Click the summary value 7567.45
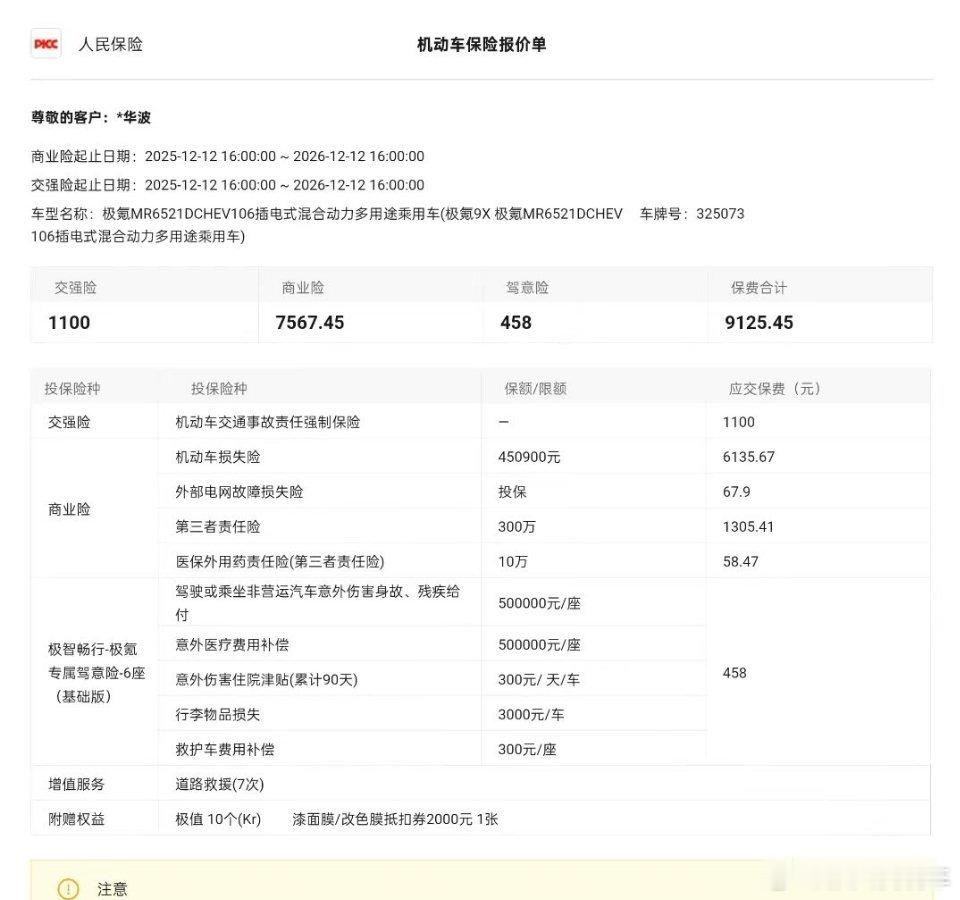This screenshot has width=960, height=900. 310,323
